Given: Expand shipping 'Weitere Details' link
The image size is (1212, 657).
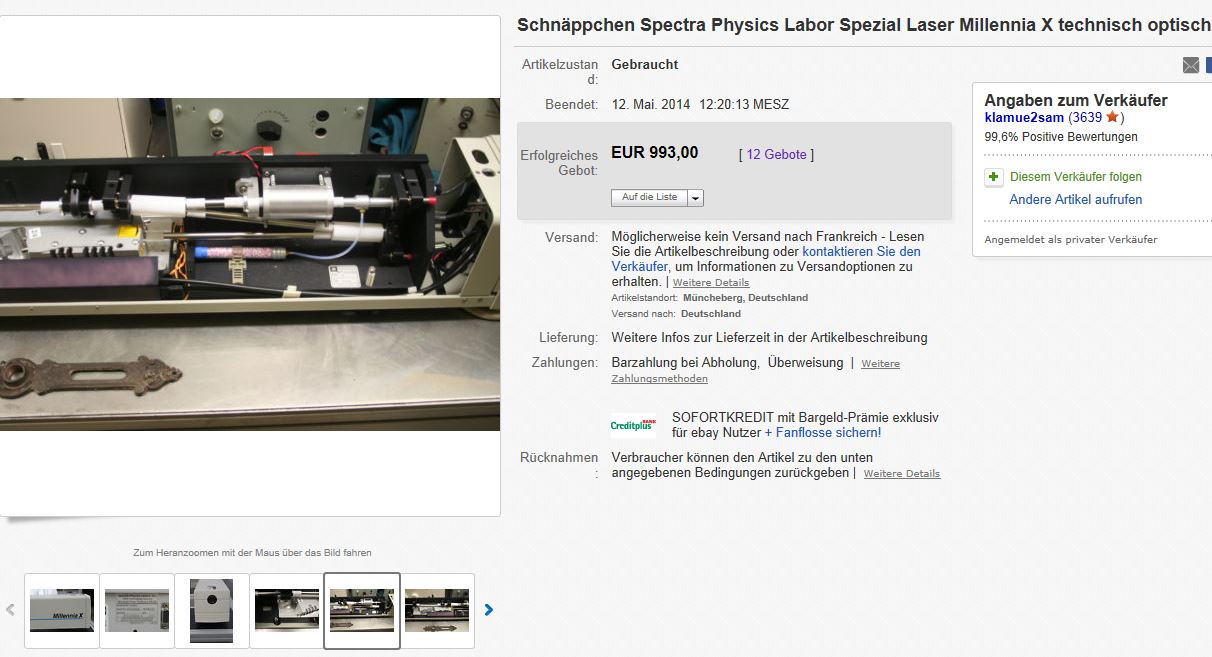Looking at the screenshot, I should point(711,283).
